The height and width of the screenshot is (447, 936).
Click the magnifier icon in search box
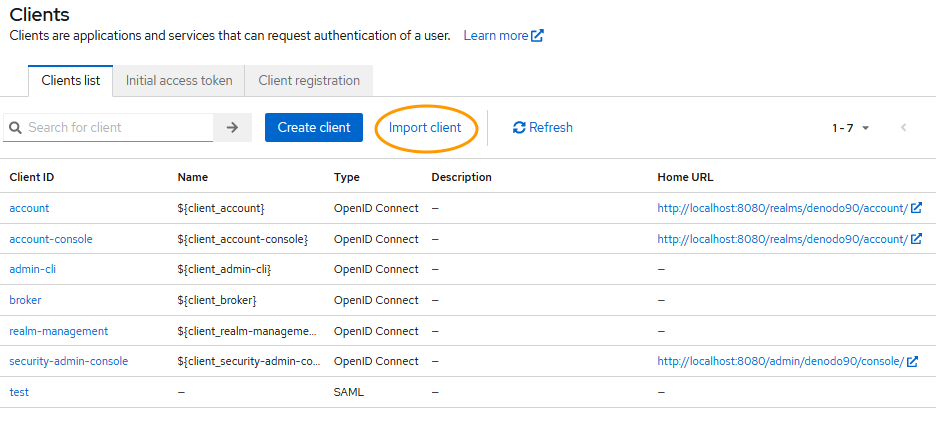click(16, 128)
